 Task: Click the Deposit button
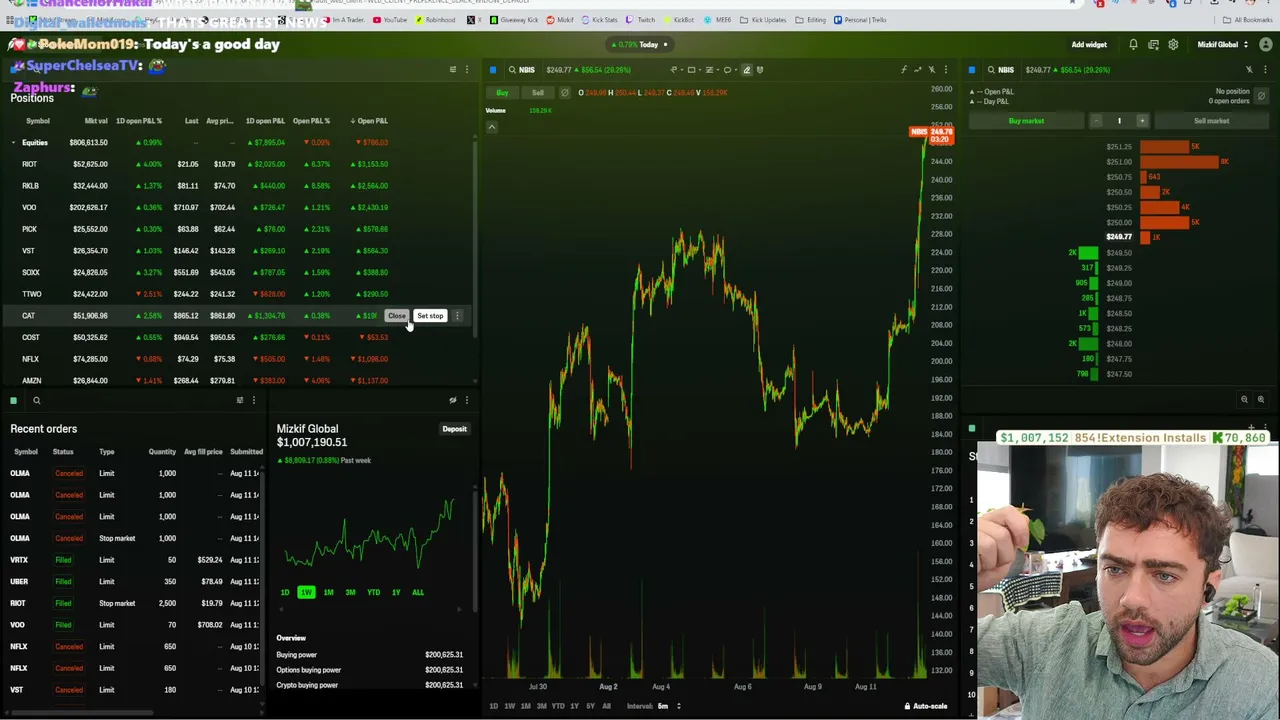(x=454, y=429)
